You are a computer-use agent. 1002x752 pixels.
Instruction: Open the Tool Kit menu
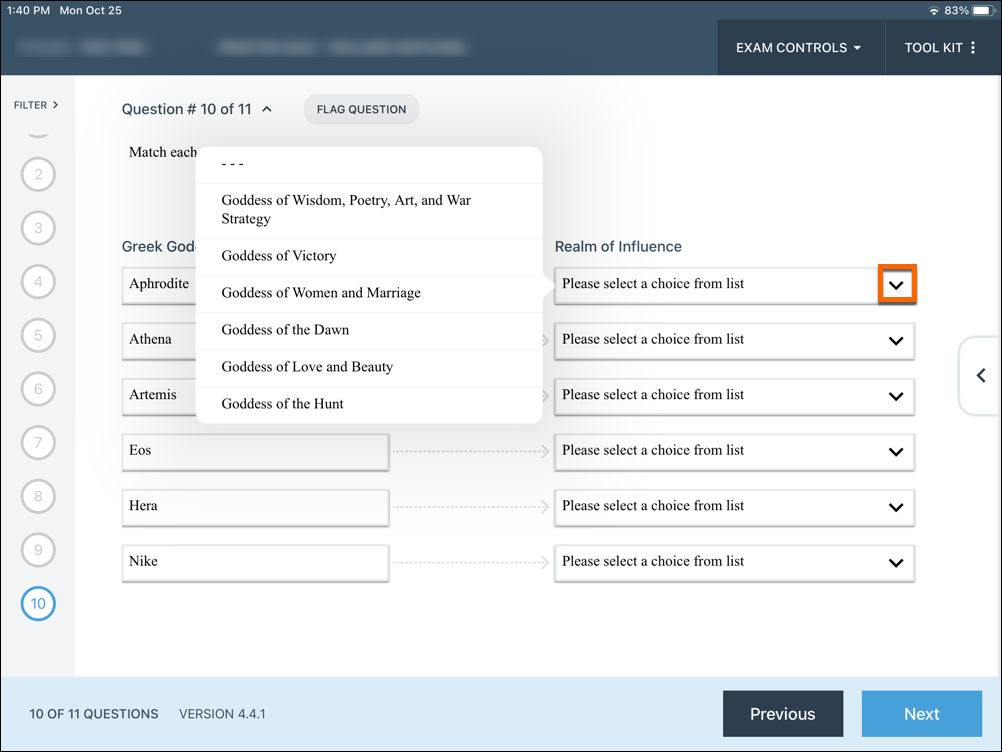(x=941, y=47)
